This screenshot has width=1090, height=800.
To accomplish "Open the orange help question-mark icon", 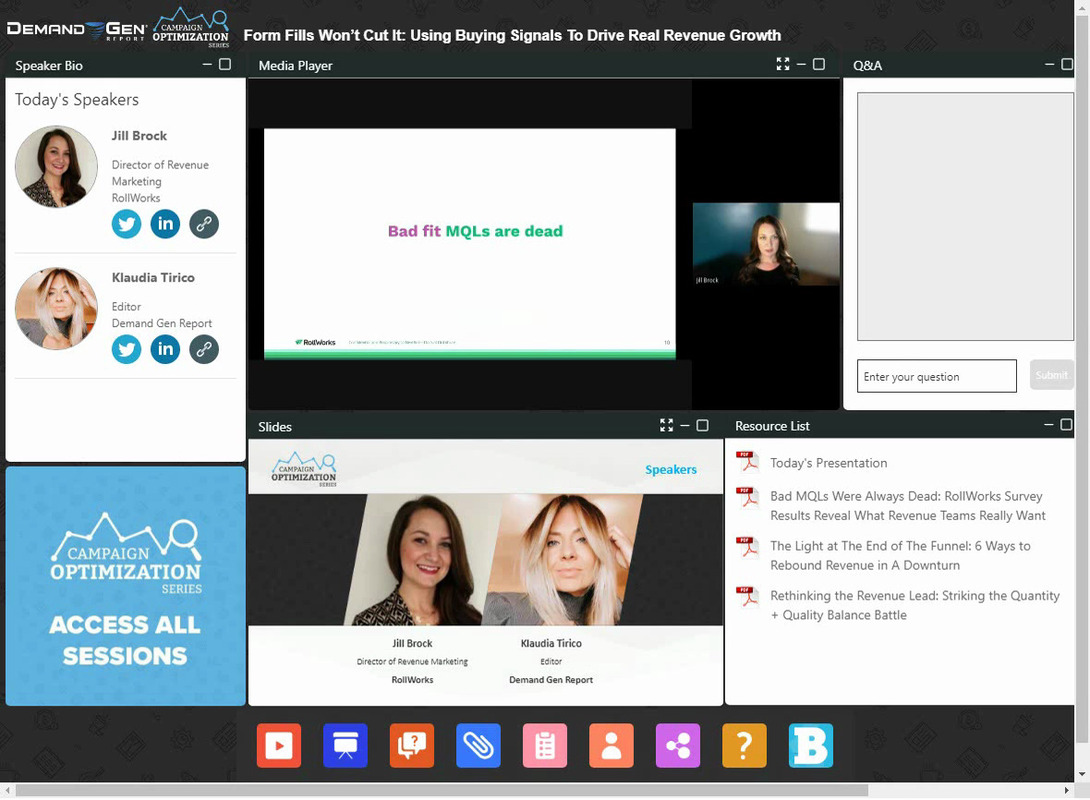I will 744,746.
